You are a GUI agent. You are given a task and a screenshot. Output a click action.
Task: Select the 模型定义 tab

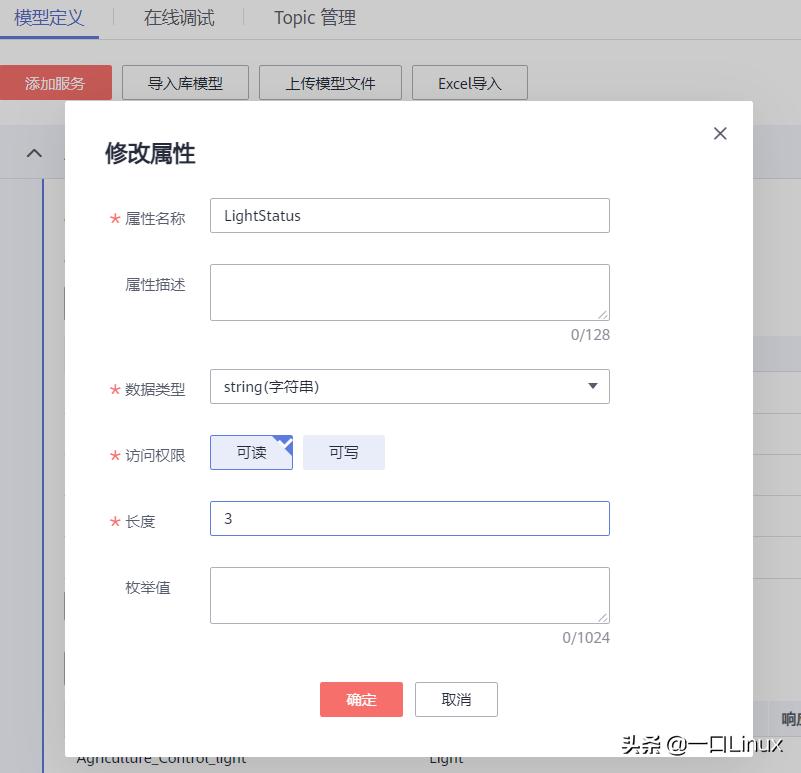(49, 17)
